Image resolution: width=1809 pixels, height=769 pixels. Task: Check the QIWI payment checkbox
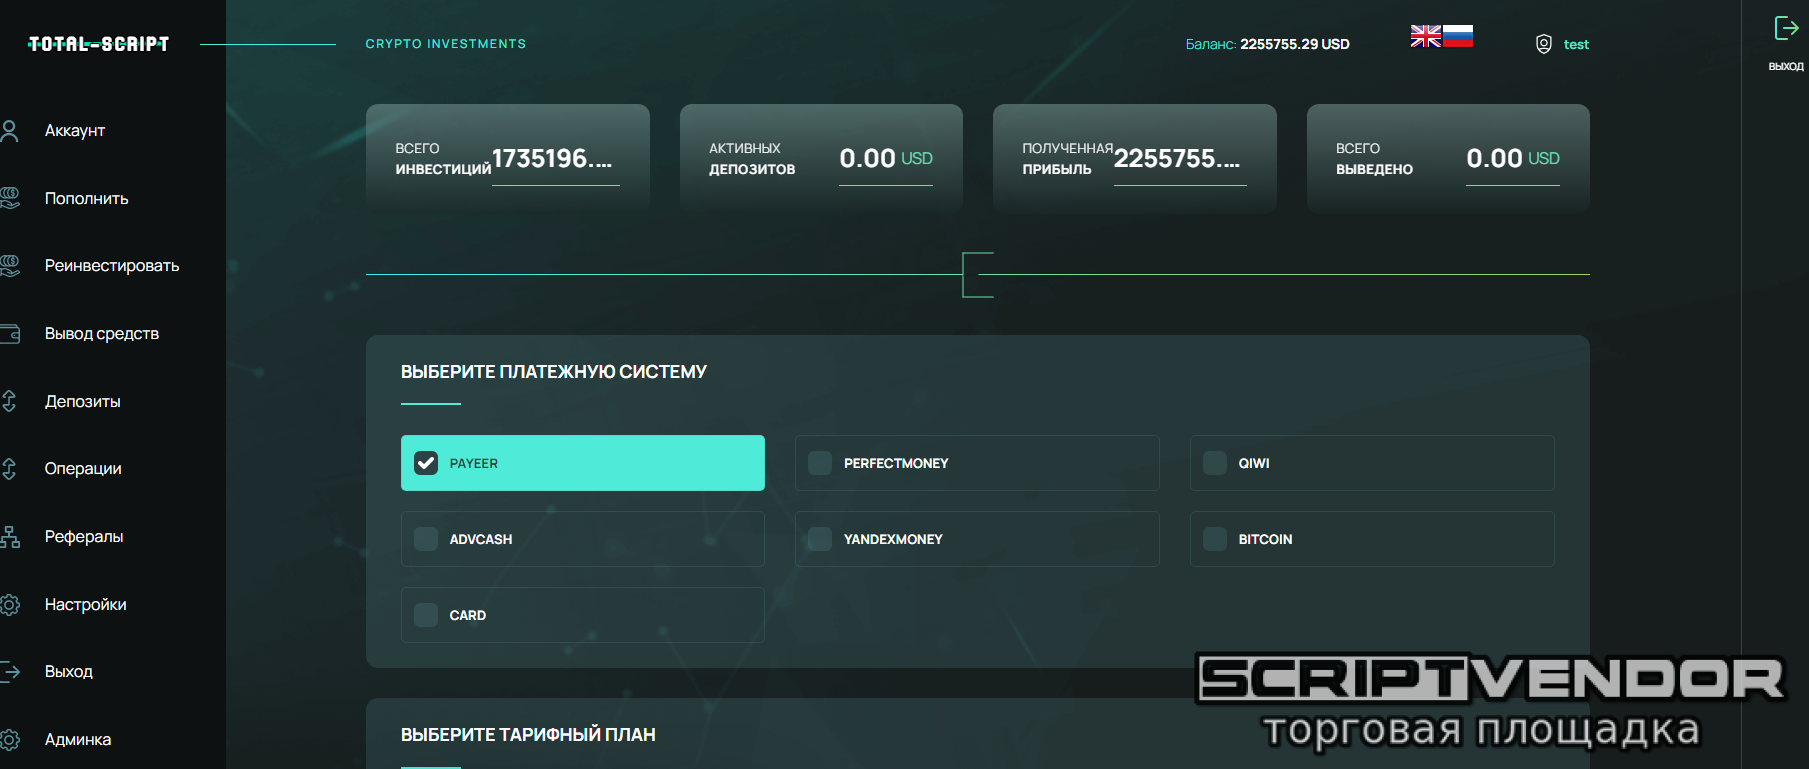(x=1215, y=463)
